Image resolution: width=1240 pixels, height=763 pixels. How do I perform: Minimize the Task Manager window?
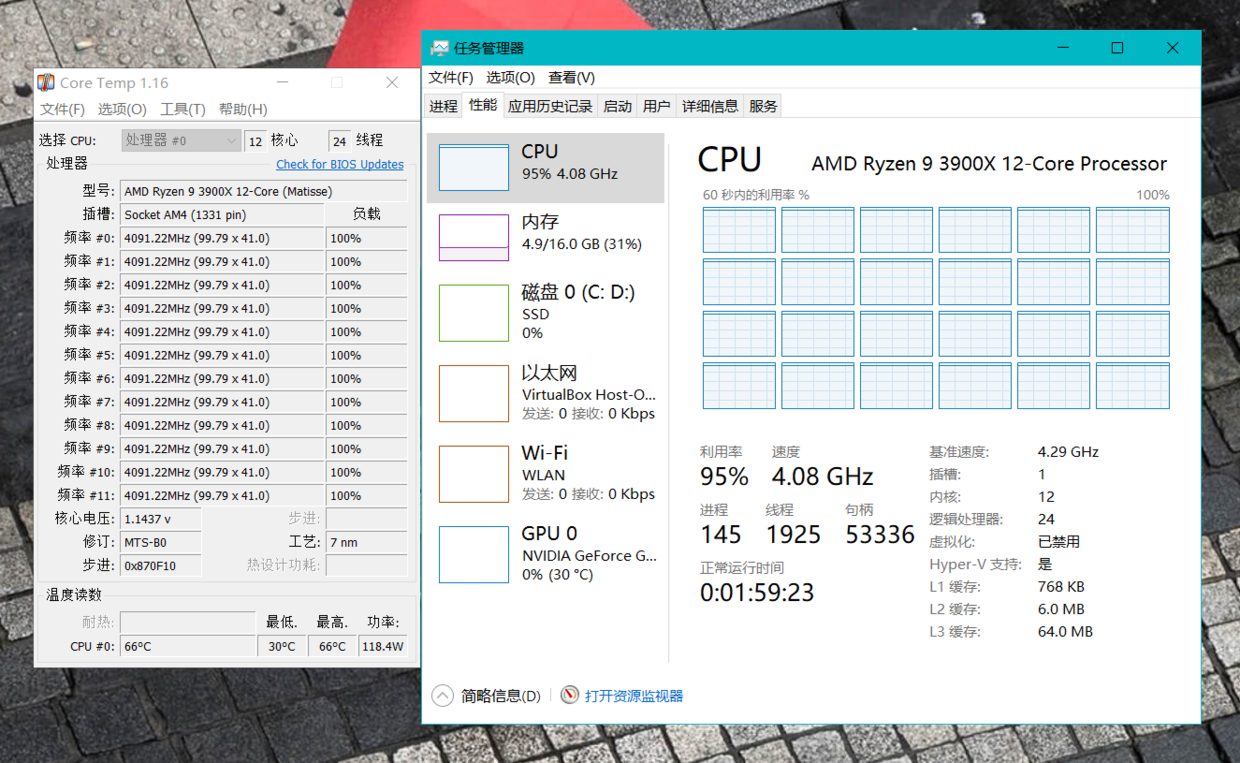(1063, 48)
